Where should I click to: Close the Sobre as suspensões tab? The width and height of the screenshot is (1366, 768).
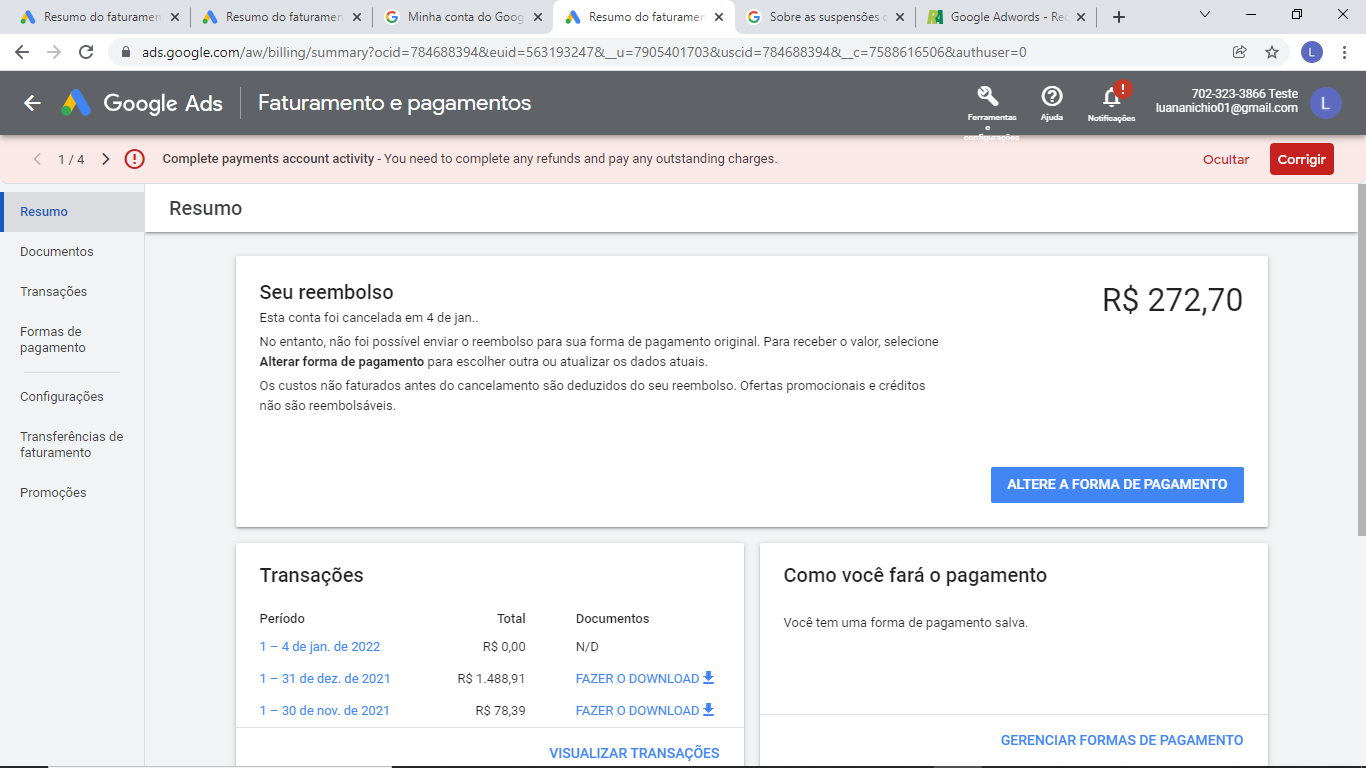coord(899,17)
